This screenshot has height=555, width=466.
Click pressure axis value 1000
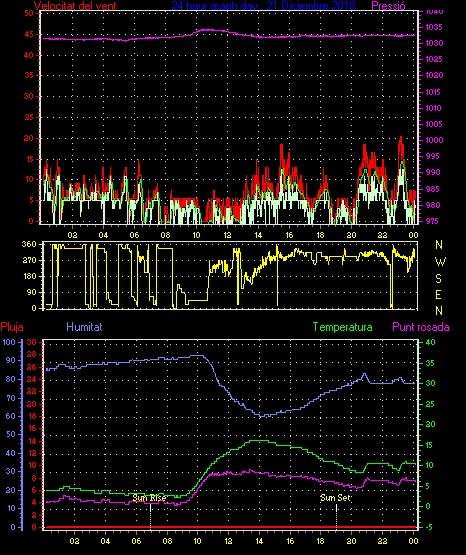tap(434, 140)
